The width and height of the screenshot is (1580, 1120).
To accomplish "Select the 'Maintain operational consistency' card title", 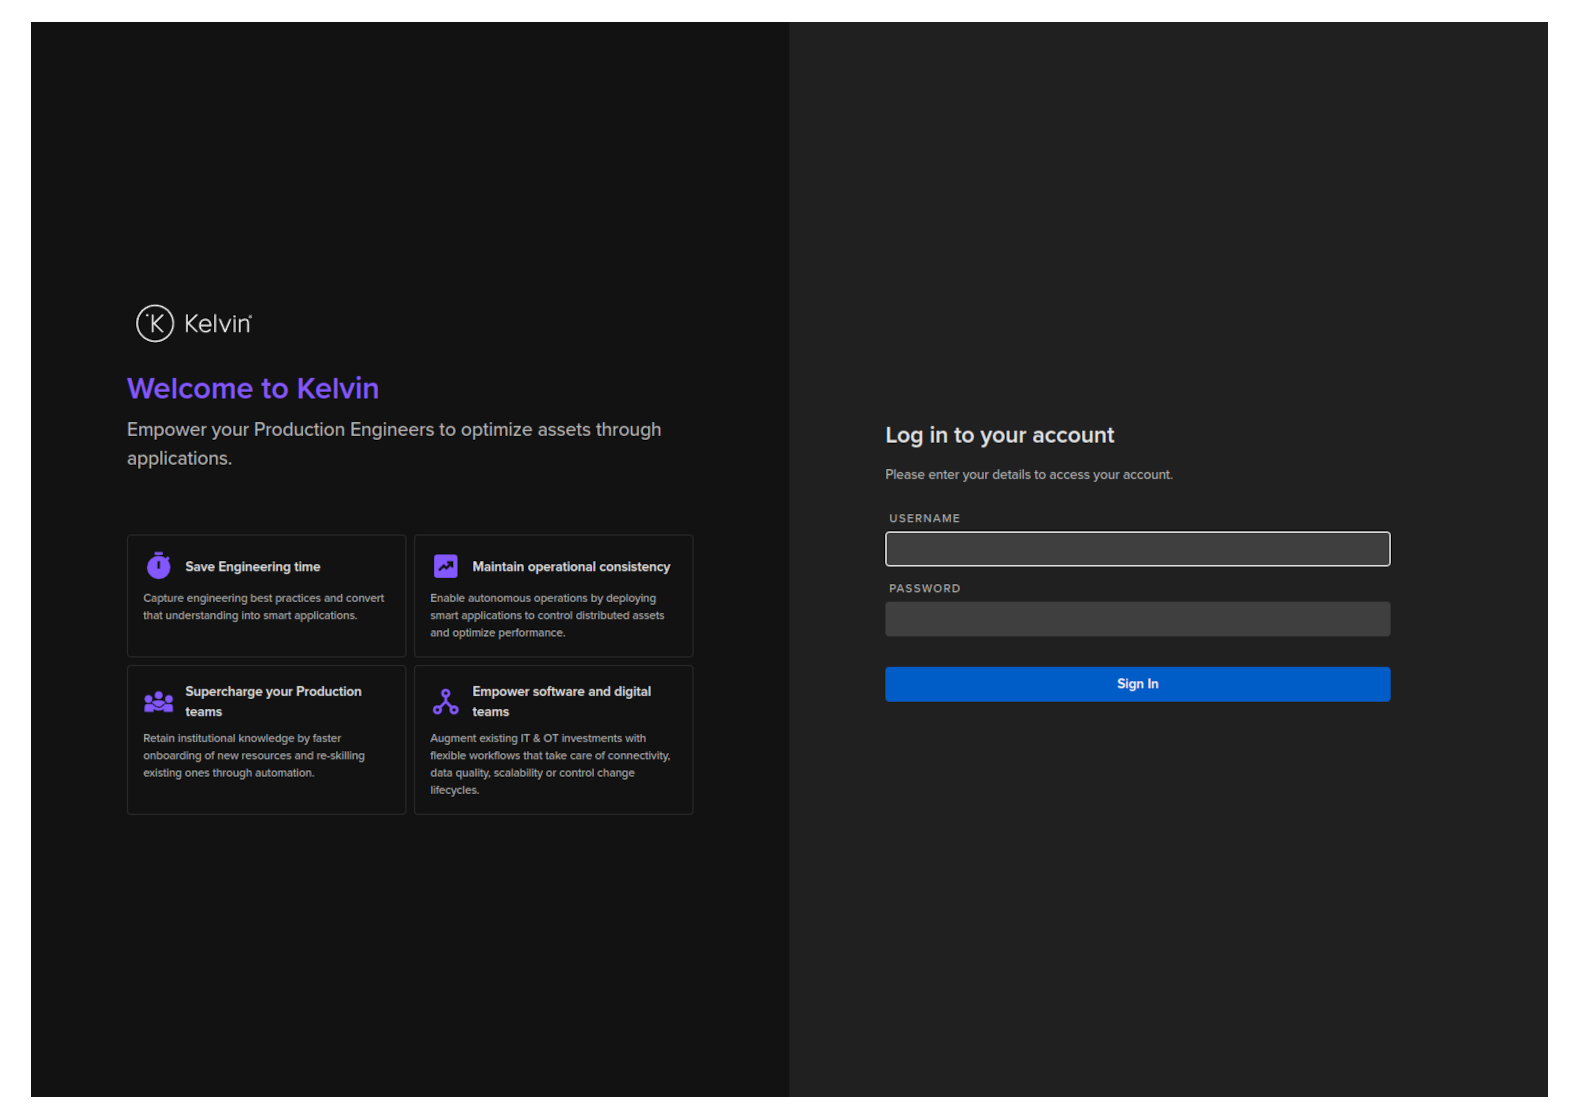I will point(571,567).
